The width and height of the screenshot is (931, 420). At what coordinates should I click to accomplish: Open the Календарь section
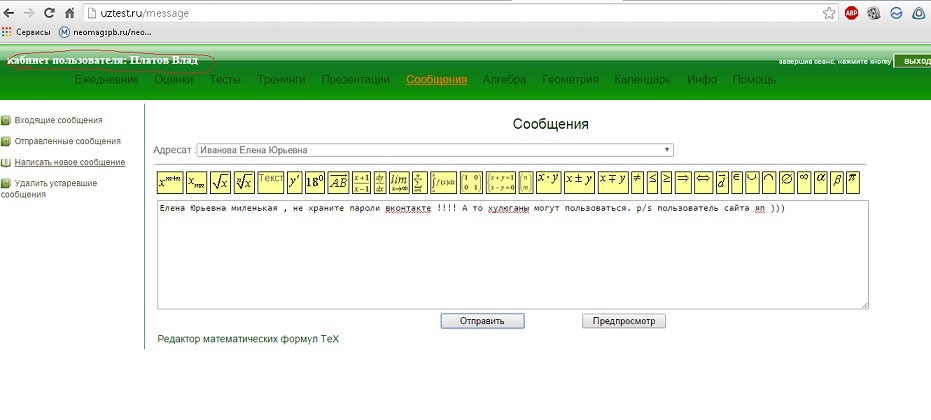click(x=643, y=80)
